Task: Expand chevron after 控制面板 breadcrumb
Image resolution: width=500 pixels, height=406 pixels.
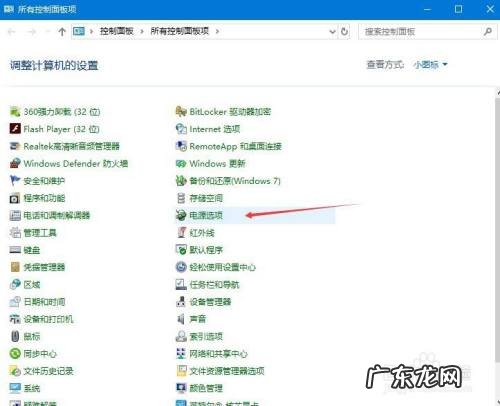Action: coord(142,31)
